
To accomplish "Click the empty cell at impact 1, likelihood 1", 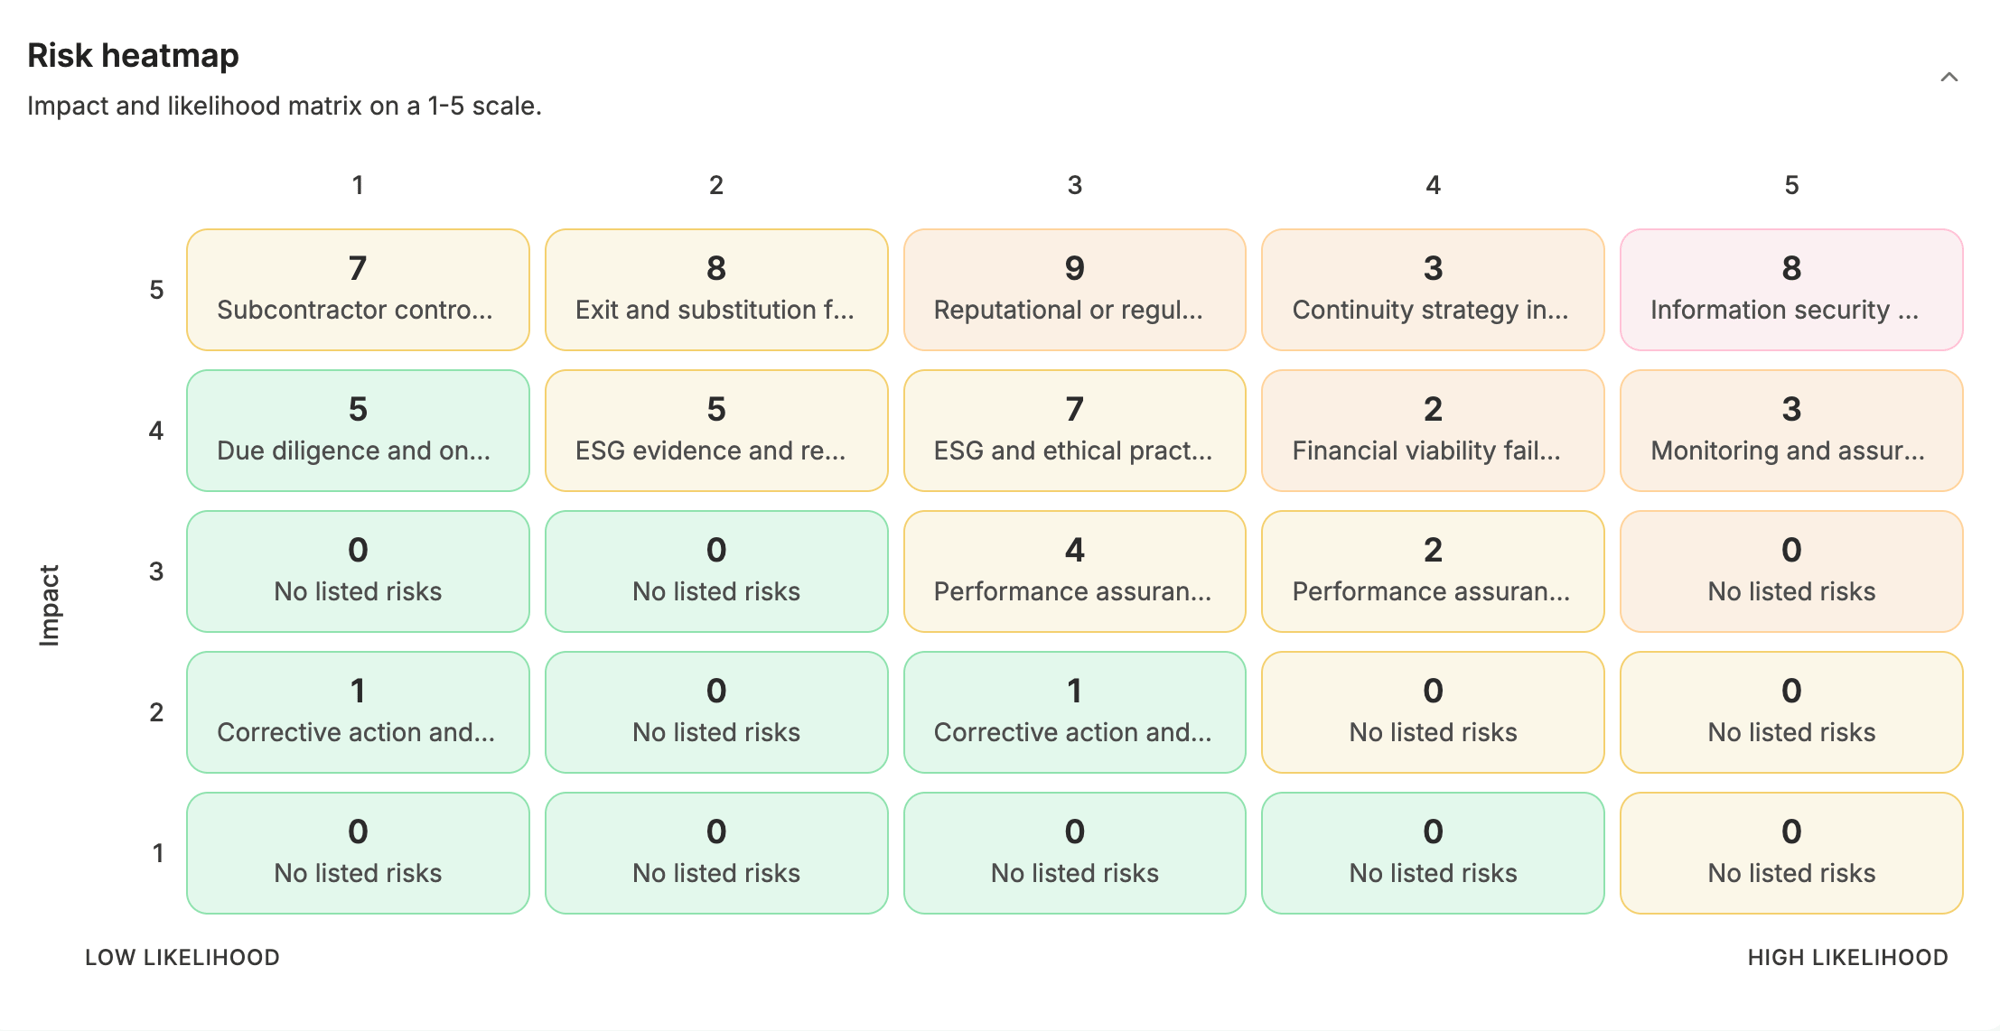I will click(358, 854).
